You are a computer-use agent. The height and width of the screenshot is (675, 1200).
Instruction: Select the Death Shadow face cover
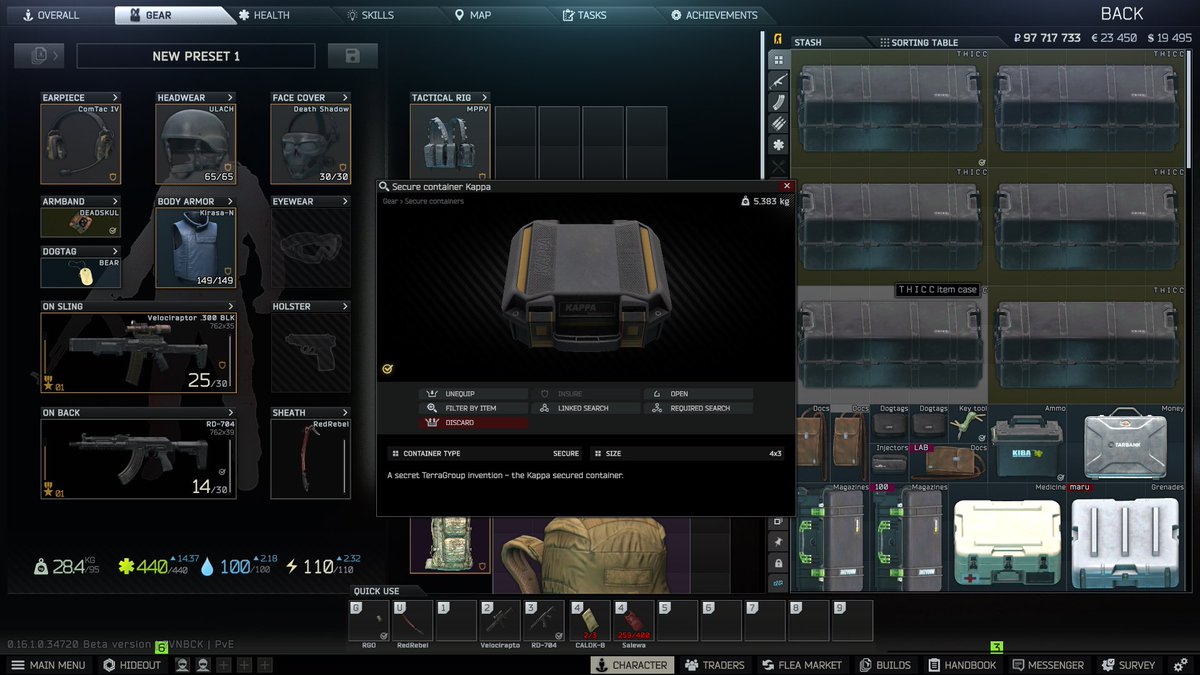(311, 144)
